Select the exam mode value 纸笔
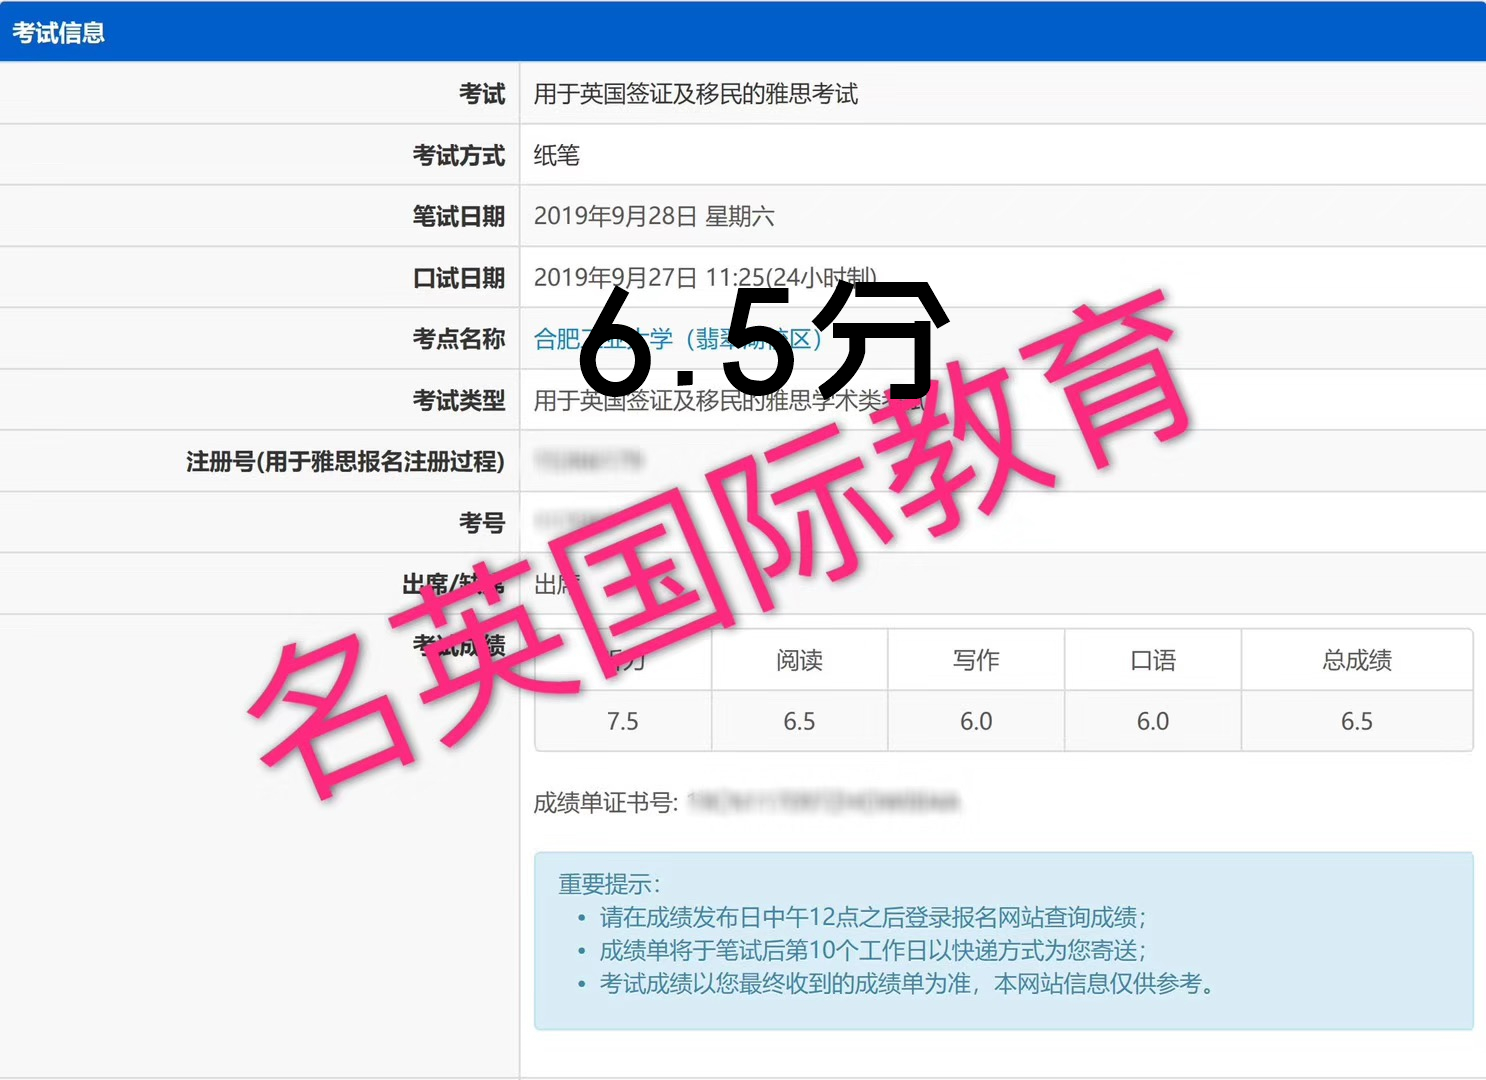 point(557,155)
